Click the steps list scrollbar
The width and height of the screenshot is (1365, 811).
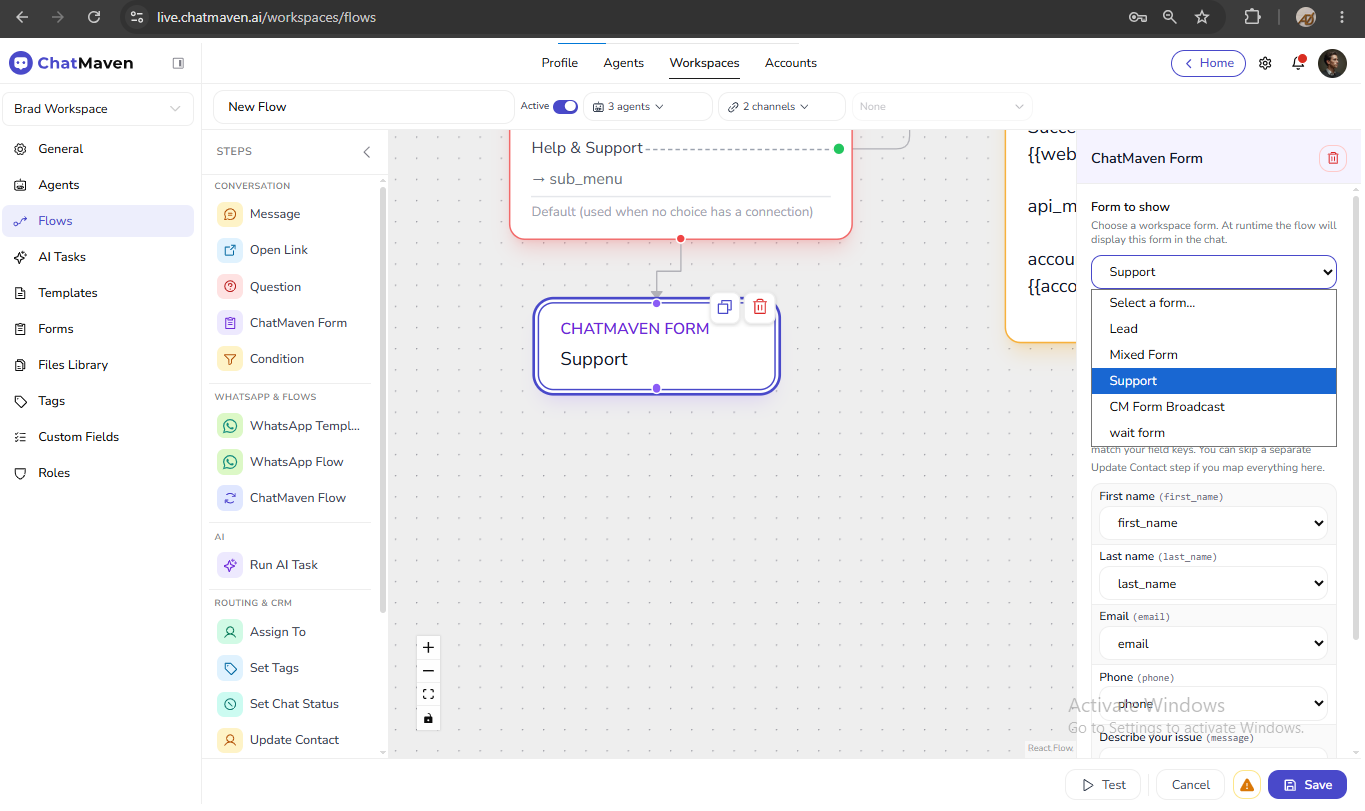(383, 400)
